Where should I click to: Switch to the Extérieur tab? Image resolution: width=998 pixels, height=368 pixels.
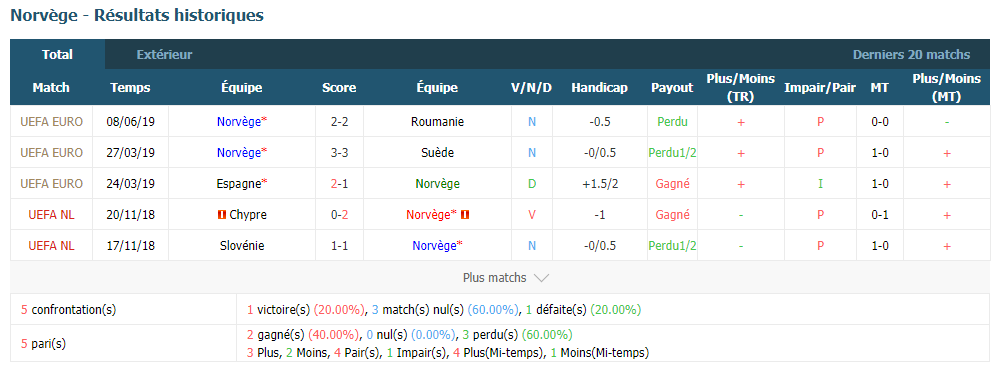pyautogui.click(x=164, y=55)
